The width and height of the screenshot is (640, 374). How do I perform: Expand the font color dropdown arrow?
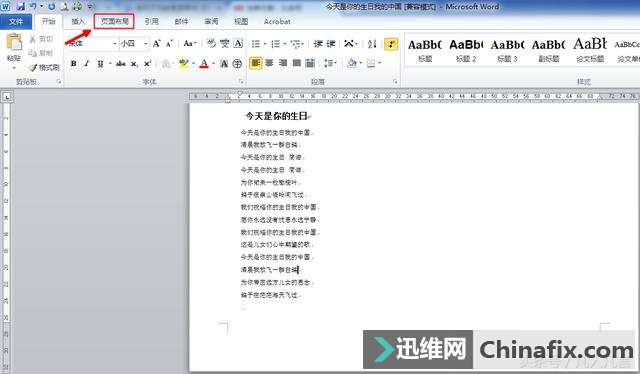(213, 64)
